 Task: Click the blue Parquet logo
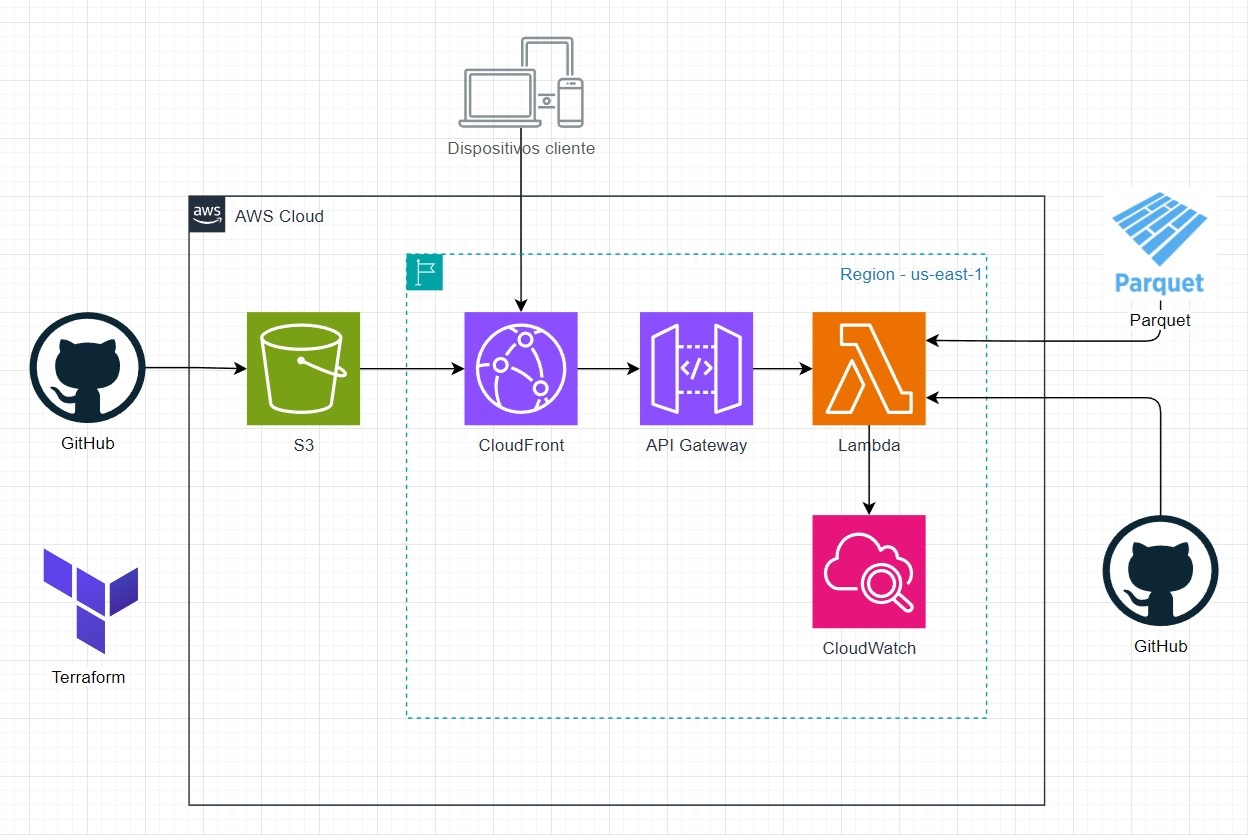pos(1160,244)
